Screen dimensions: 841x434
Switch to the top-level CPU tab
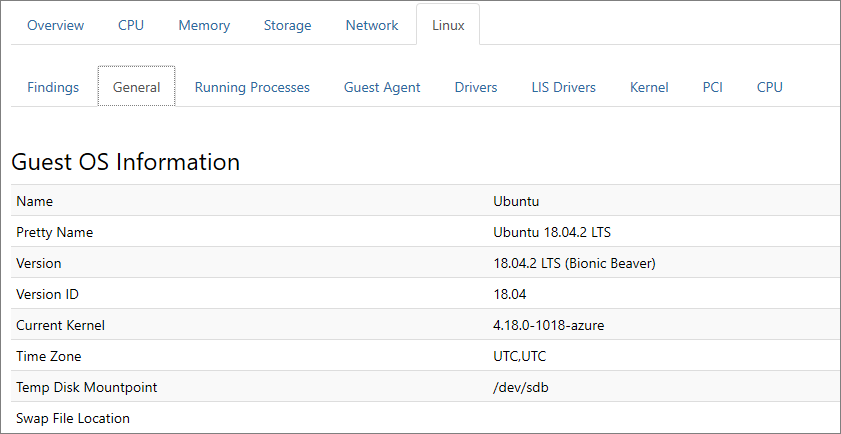coord(131,25)
